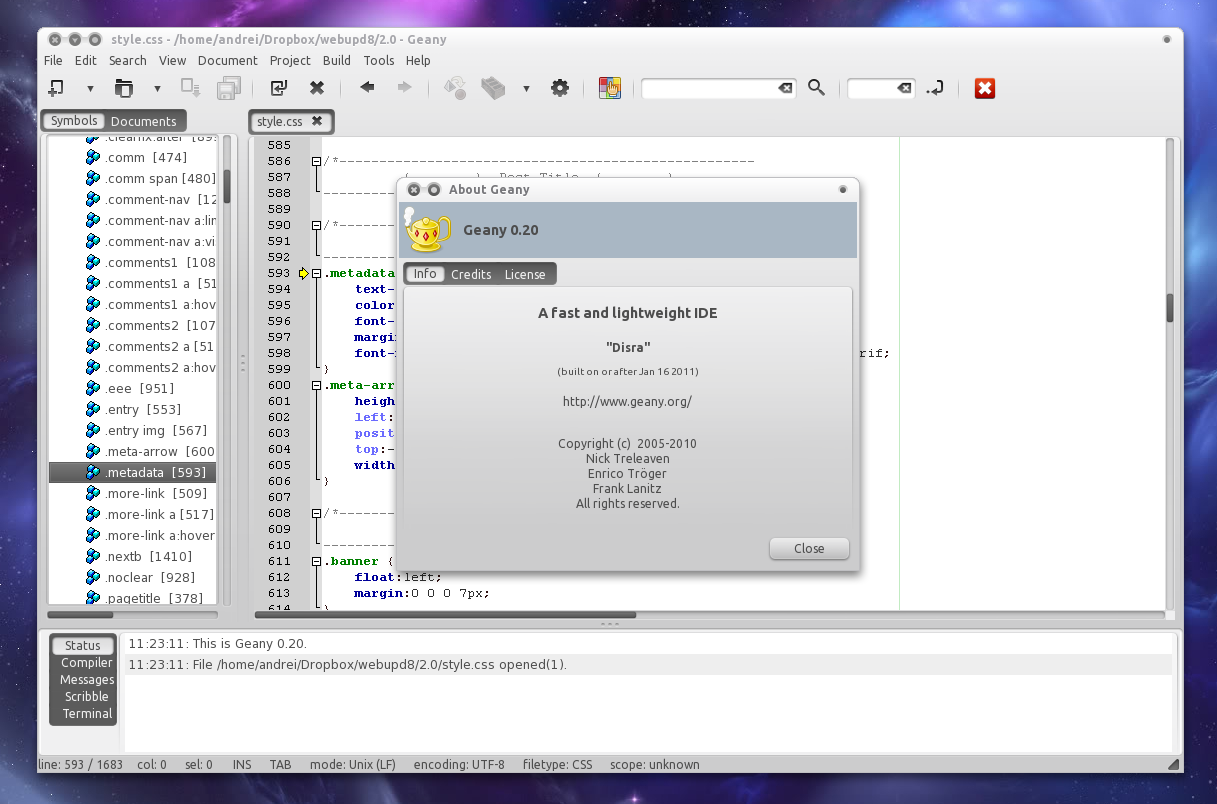Viewport: 1217px width, 804px height.
Task: Collapse .metadata fold at line 593
Action: click(x=316, y=273)
